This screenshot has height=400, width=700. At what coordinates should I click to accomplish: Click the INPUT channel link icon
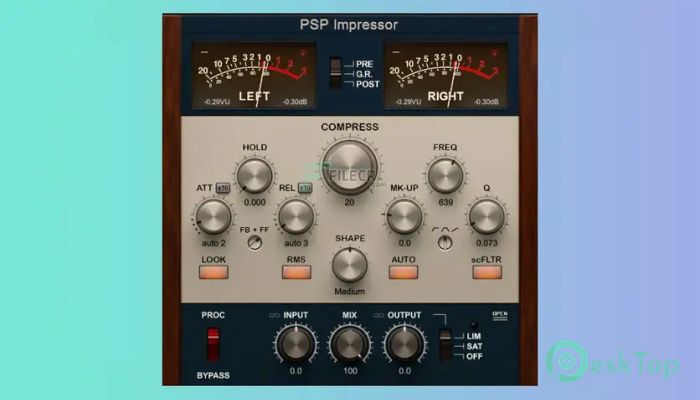pos(274,315)
